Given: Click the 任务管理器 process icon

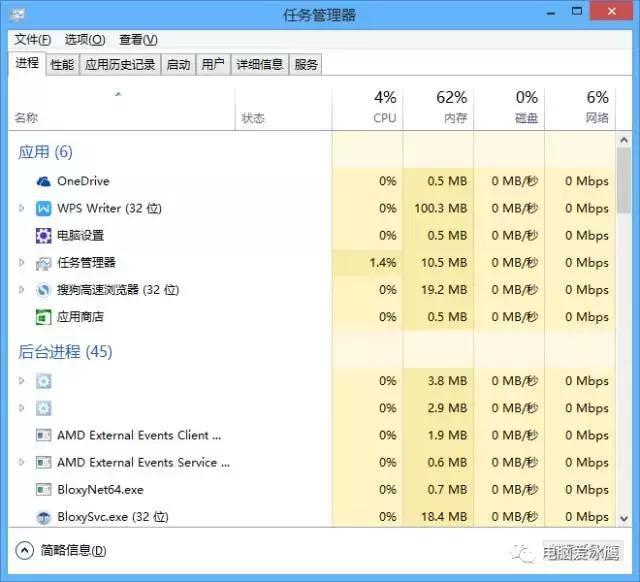Looking at the screenshot, I should (43, 263).
